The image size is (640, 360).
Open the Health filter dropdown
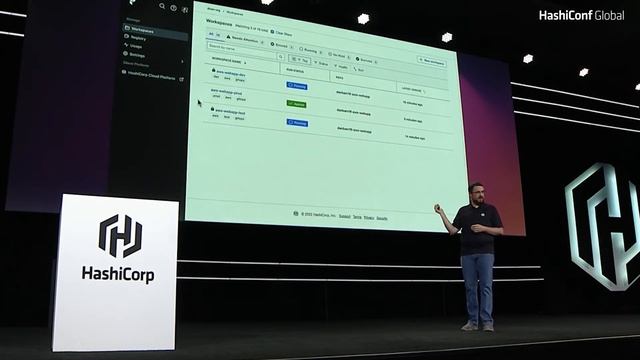[x=341, y=67]
